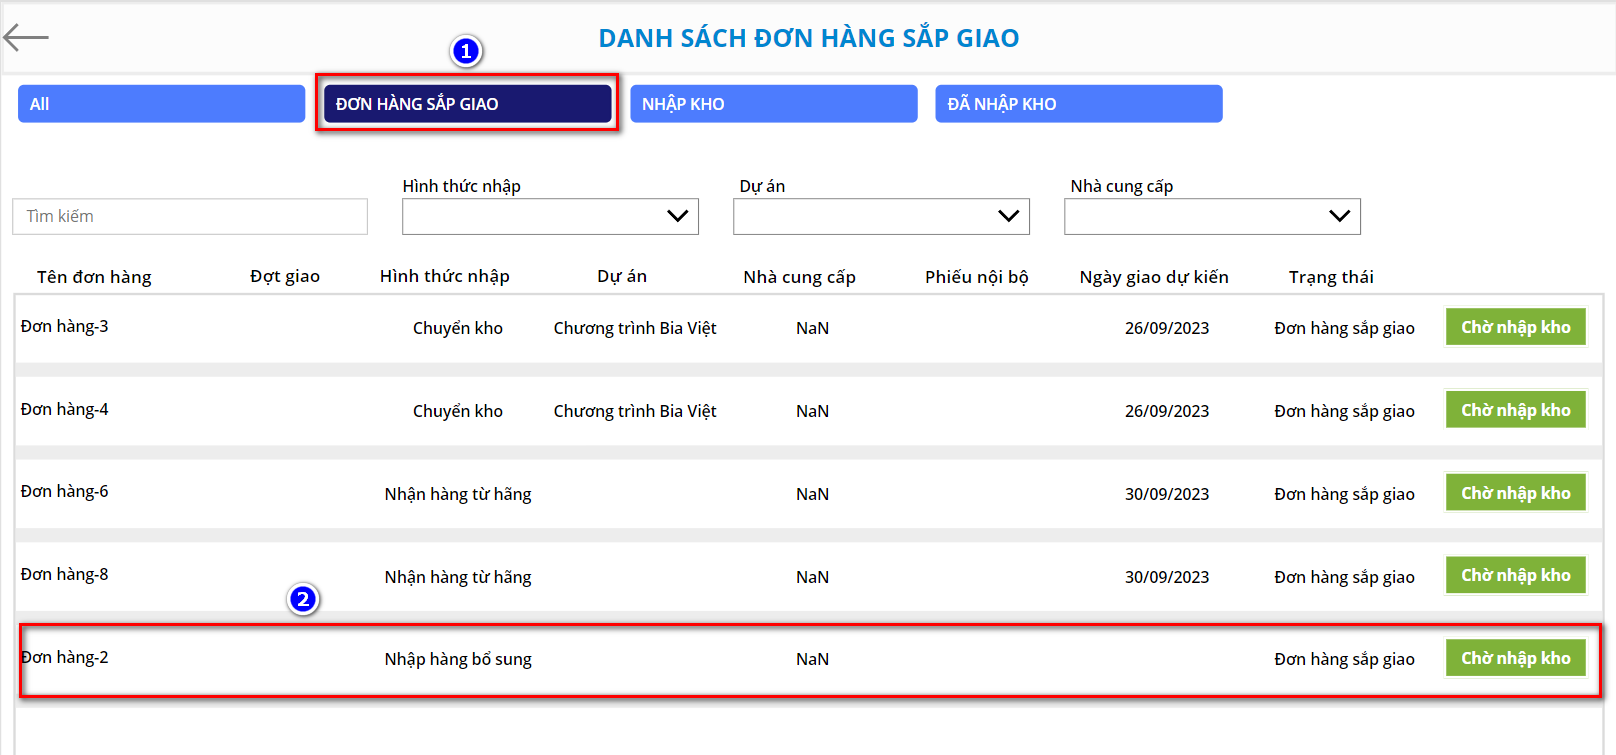The height and width of the screenshot is (755, 1616).
Task: Expand the Dự án dropdown
Action: [881, 217]
